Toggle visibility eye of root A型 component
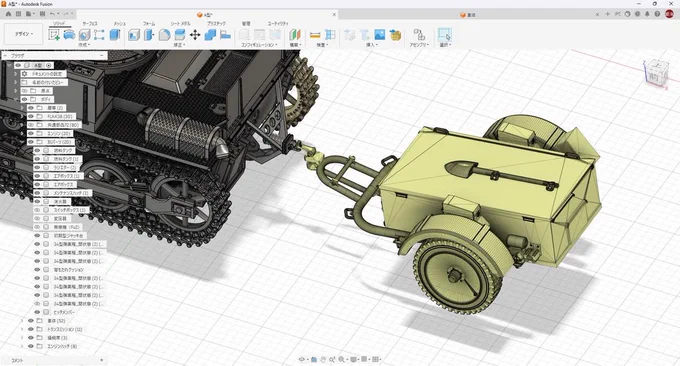This screenshot has height=366, width=680. [x=18, y=65]
